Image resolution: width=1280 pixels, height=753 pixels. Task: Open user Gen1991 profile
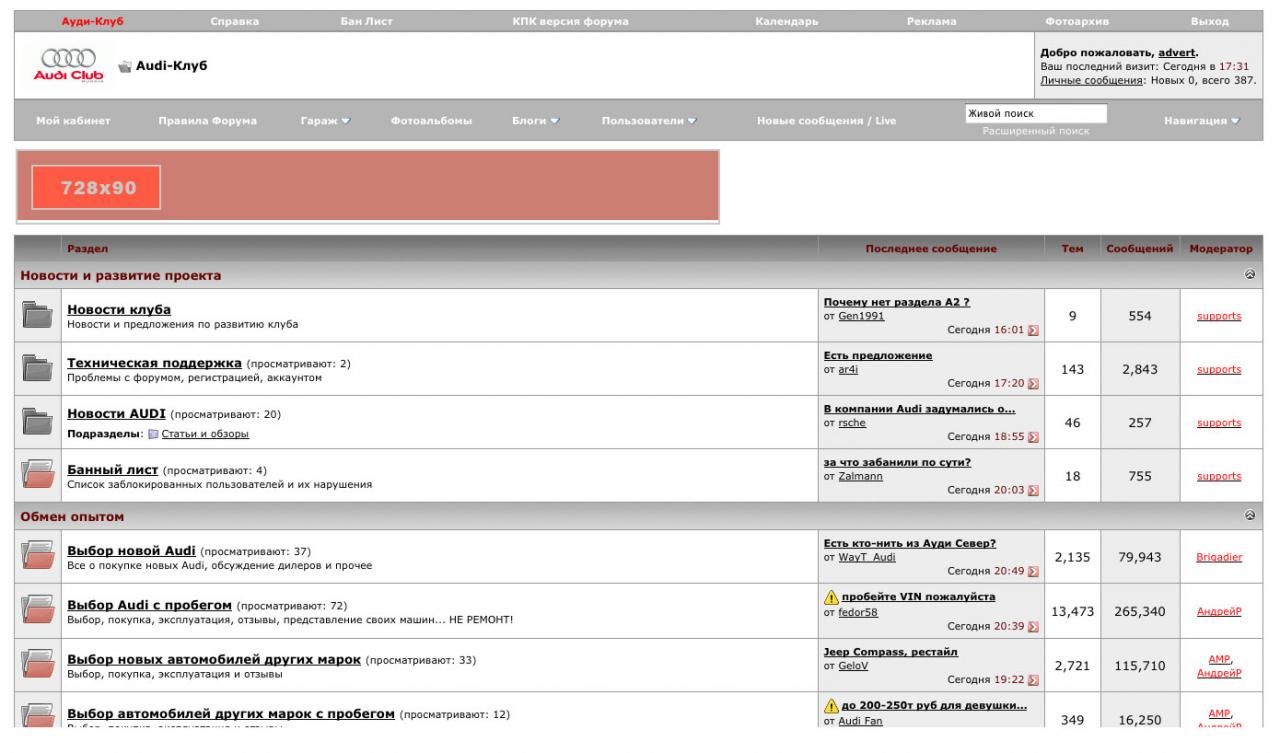[861, 316]
